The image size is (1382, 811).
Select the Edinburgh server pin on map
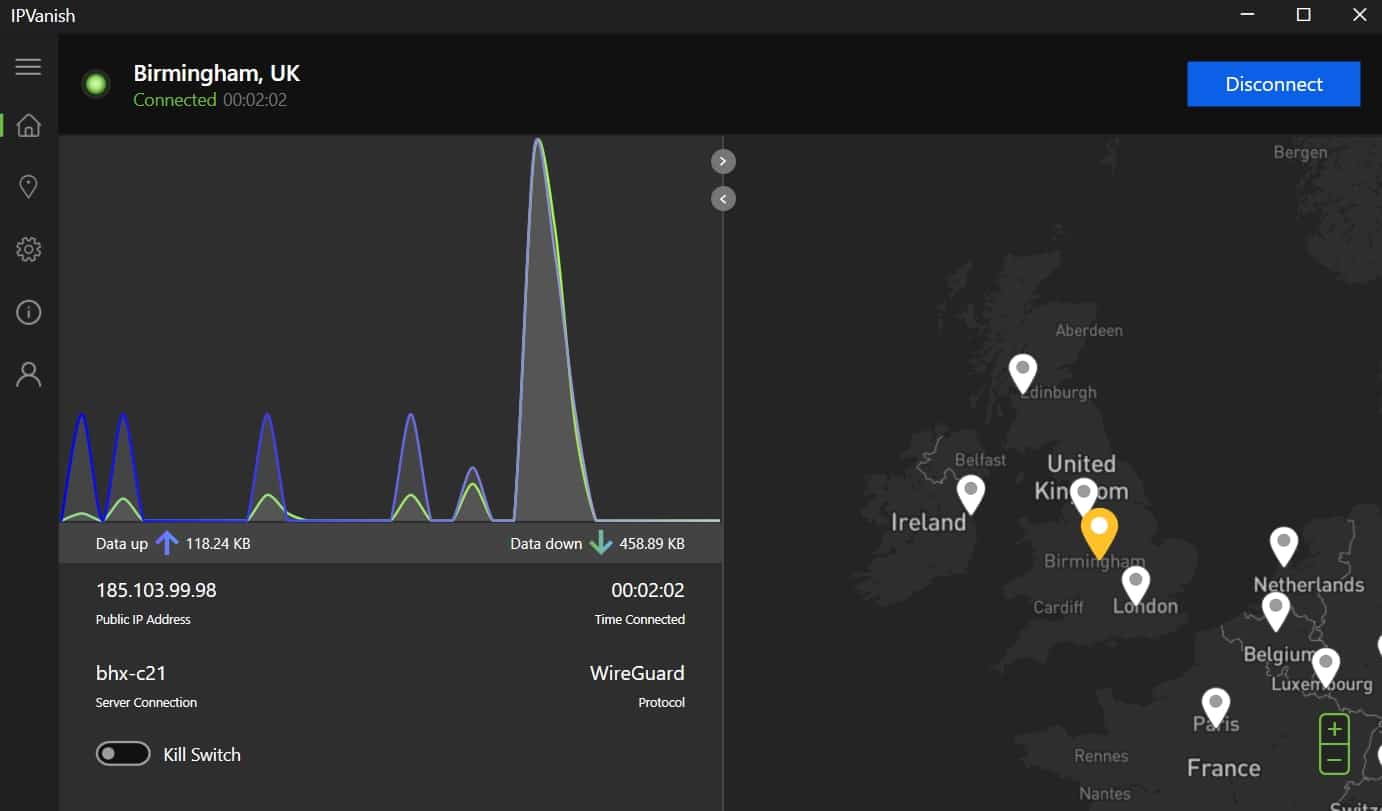[1022, 373]
